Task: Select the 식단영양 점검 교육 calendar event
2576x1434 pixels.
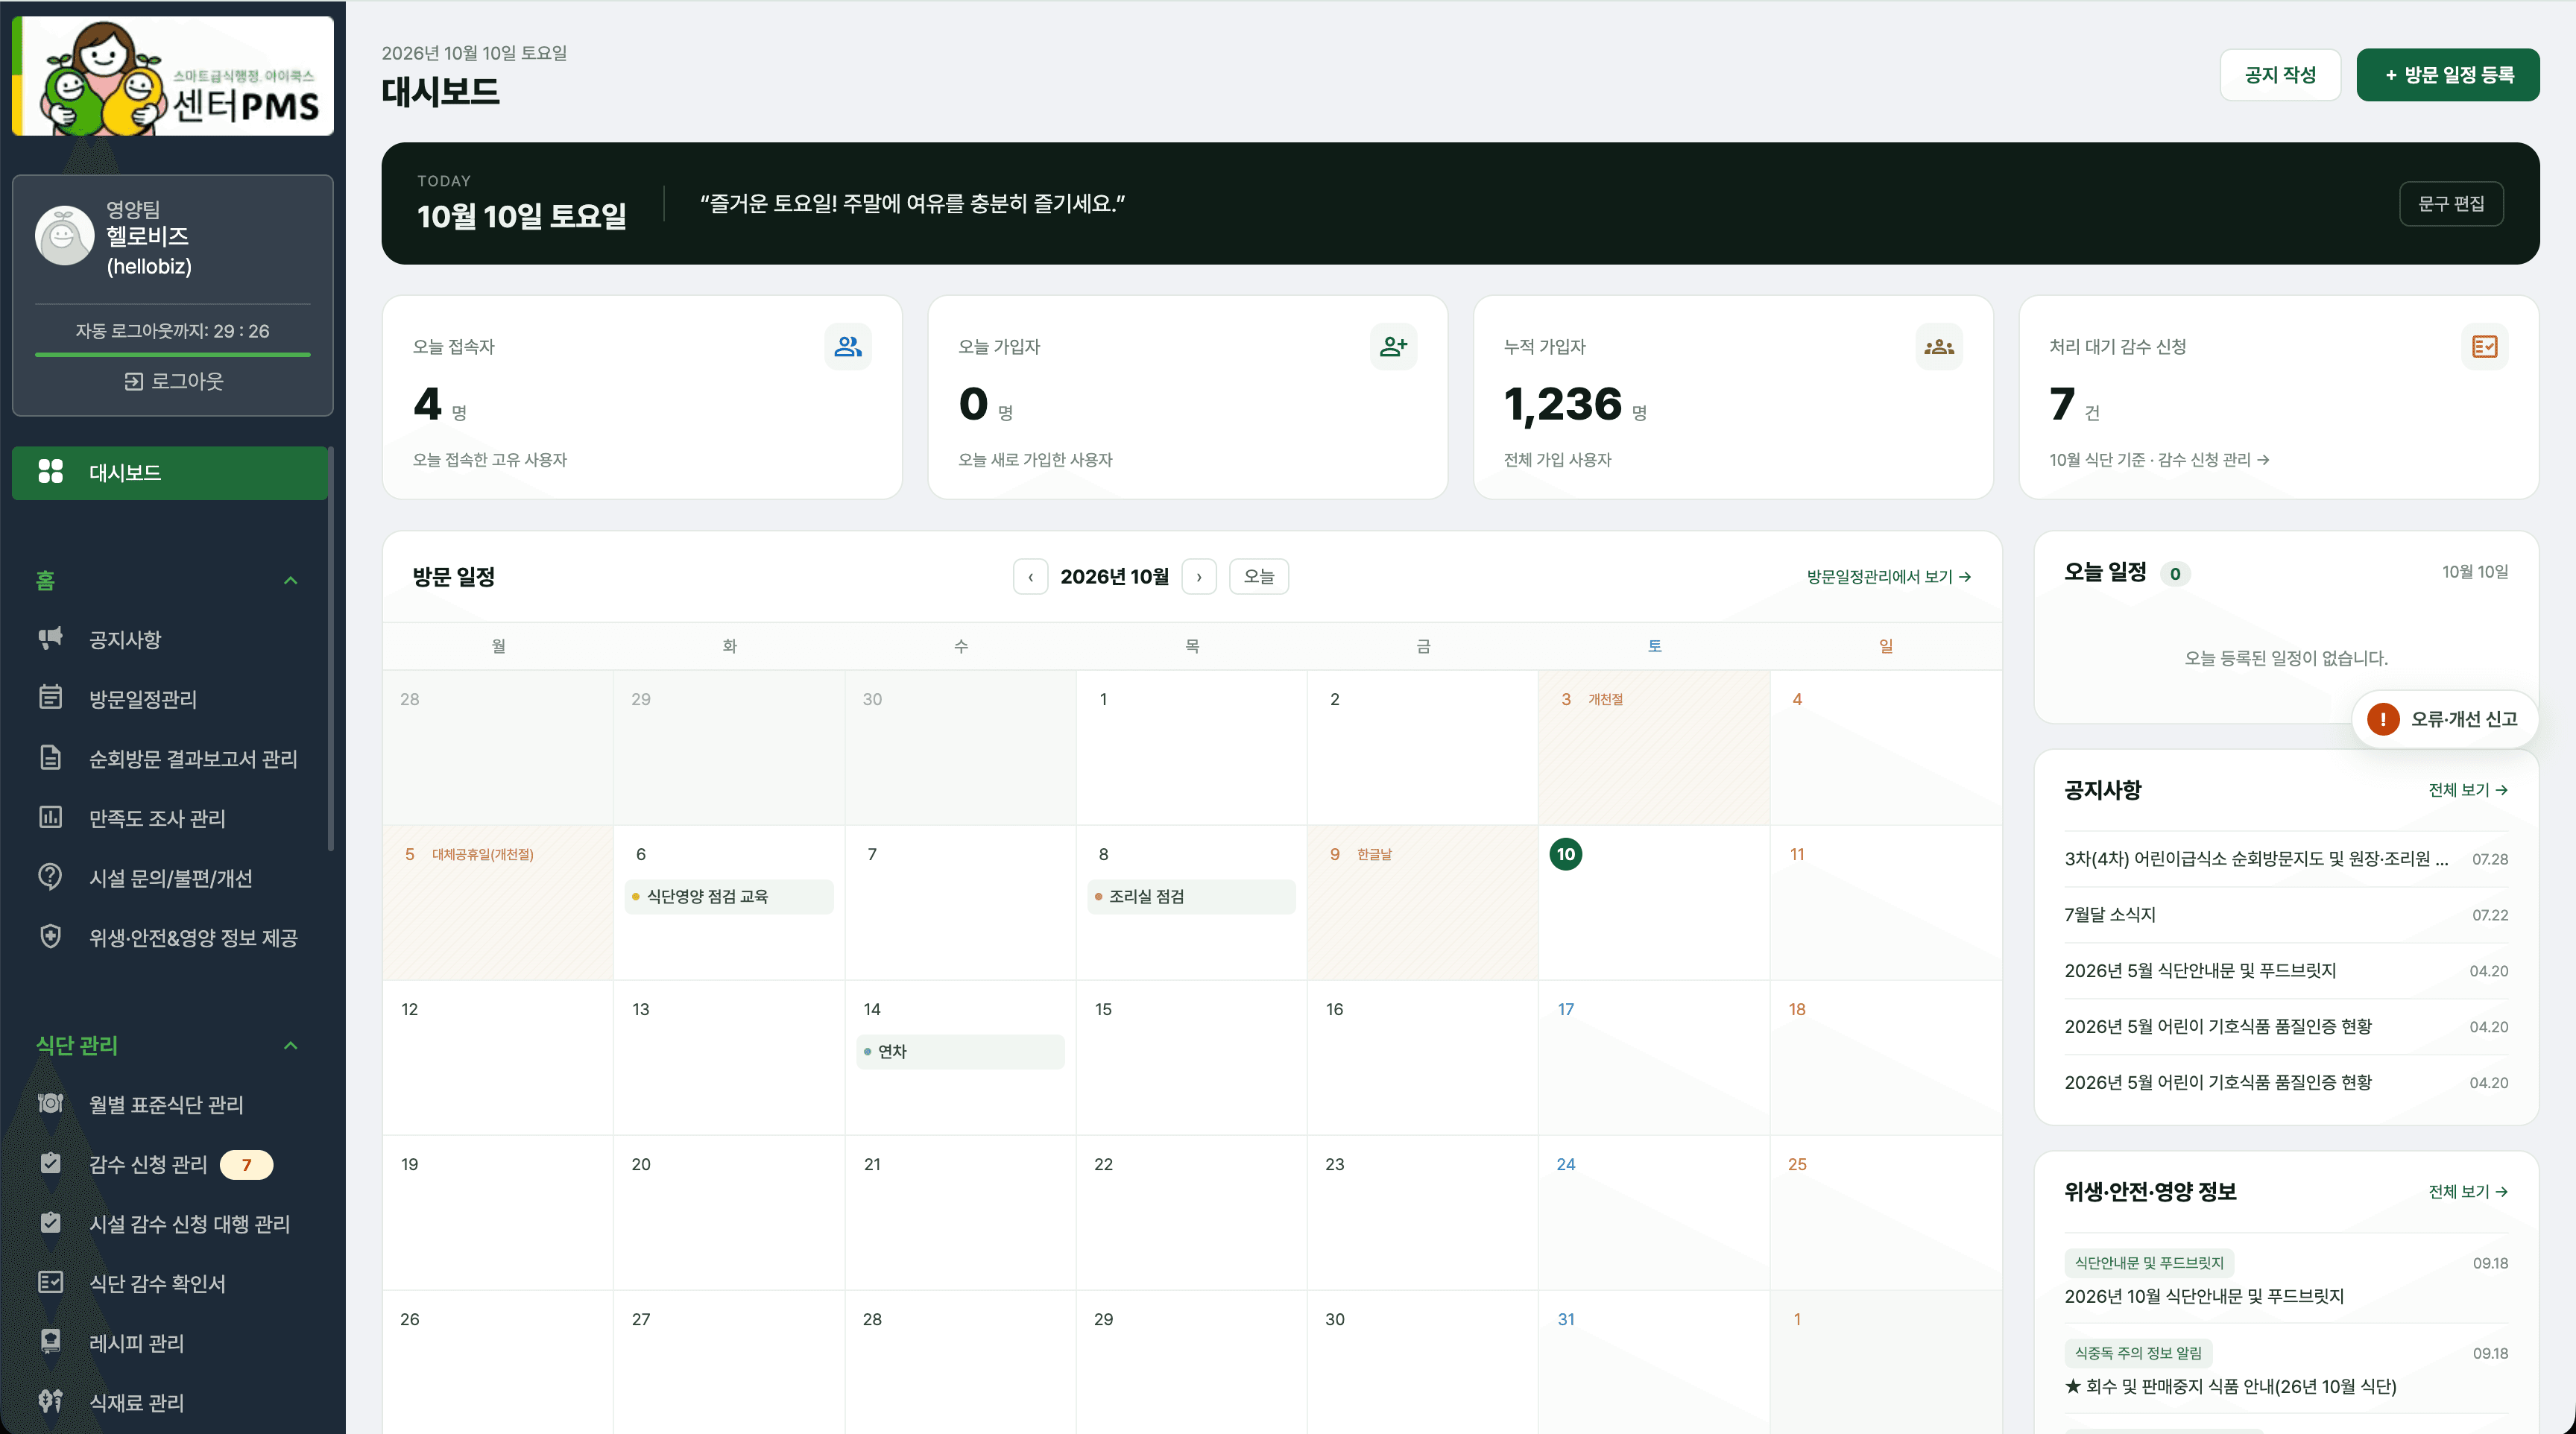Action: pyautogui.click(x=729, y=897)
